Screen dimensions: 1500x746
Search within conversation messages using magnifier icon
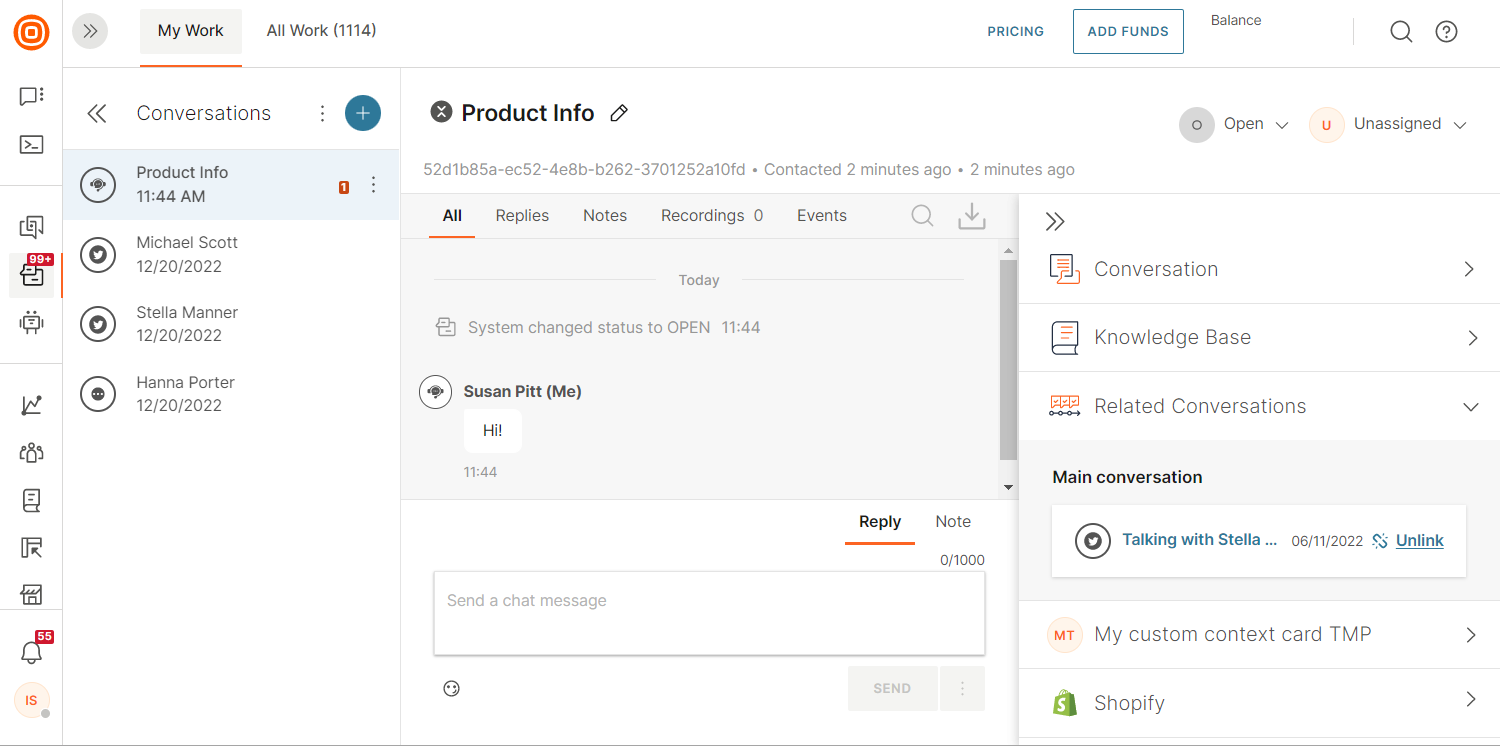point(922,216)
